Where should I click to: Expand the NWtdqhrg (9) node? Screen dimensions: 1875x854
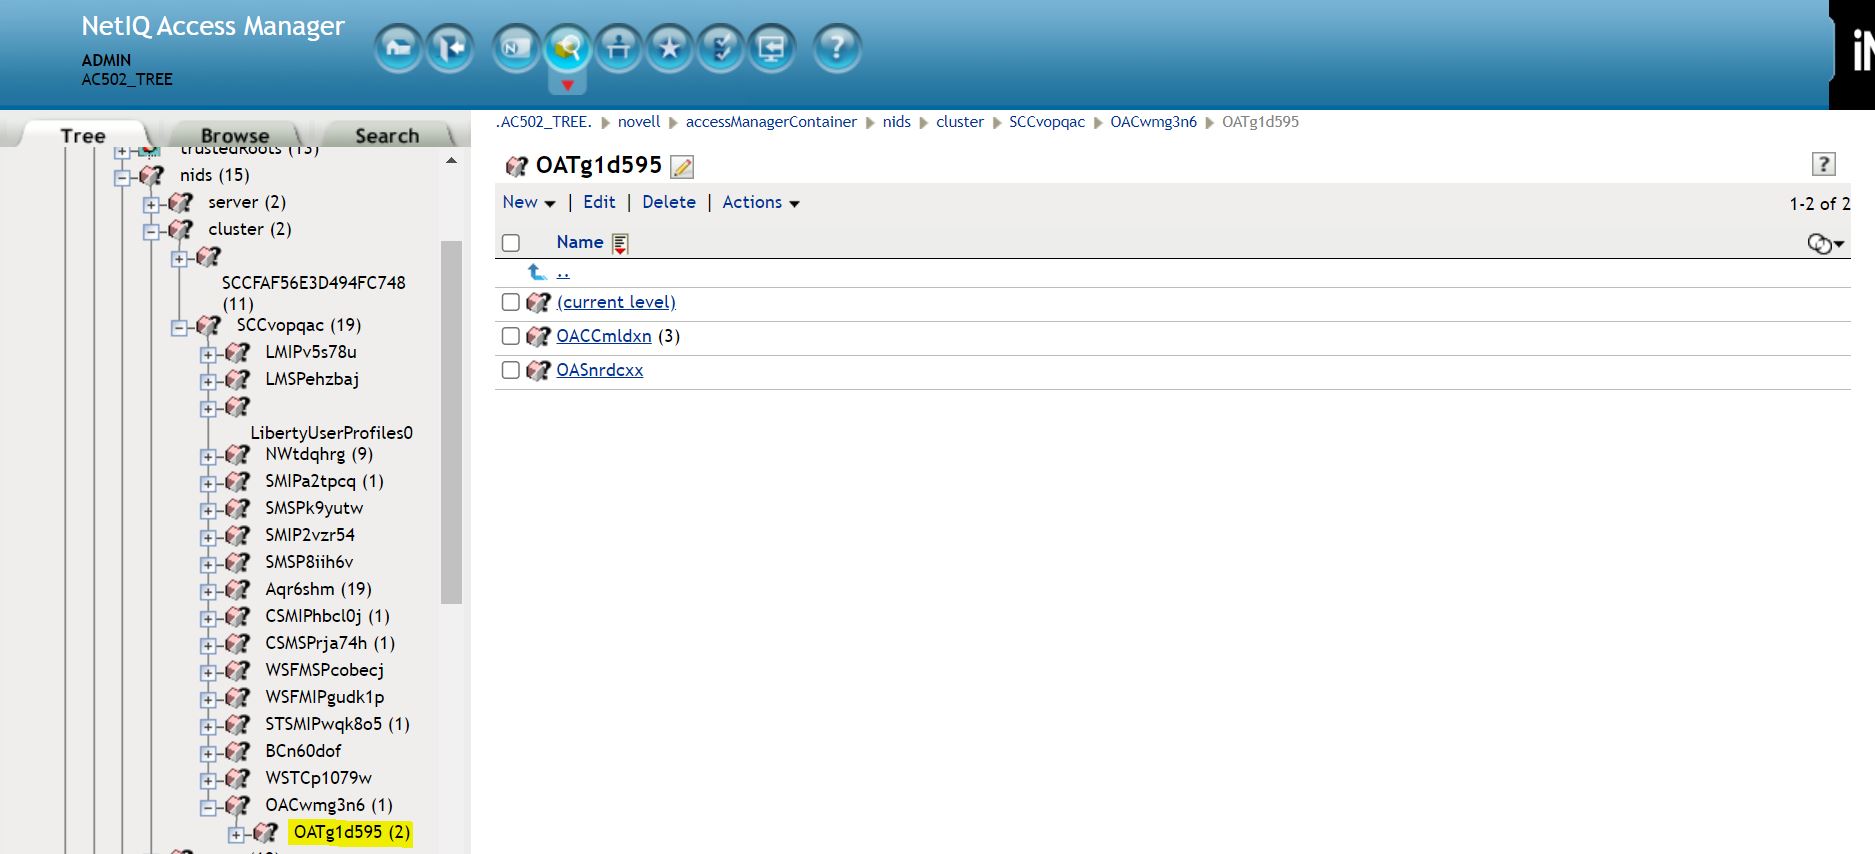208,456
